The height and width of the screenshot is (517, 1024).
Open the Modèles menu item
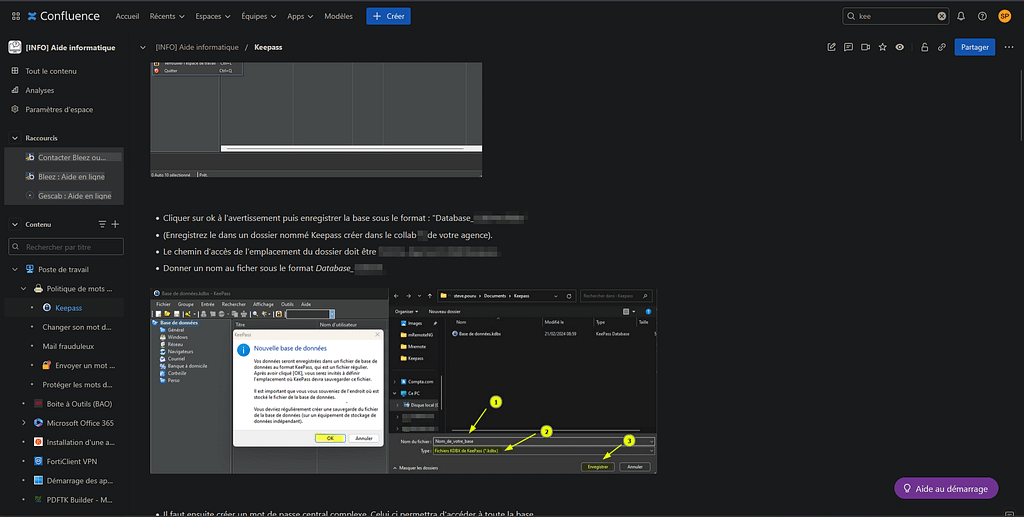click(338, 16)
